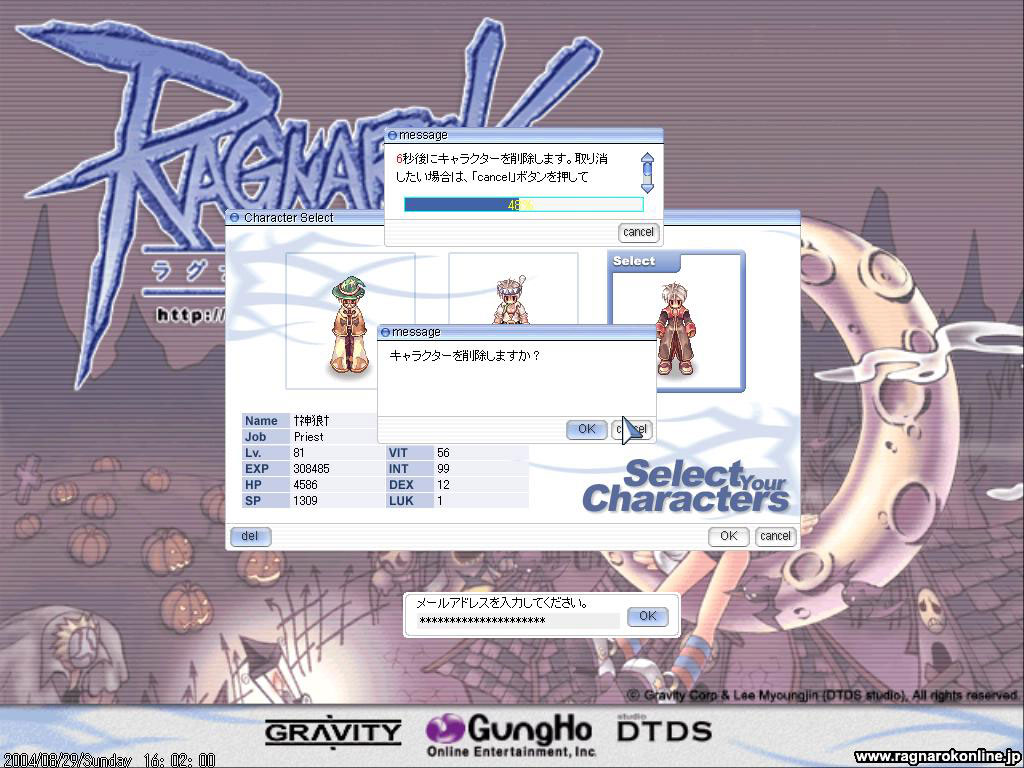Click the "LUK" label in the stats table
1024x768 pixels.
401,501
